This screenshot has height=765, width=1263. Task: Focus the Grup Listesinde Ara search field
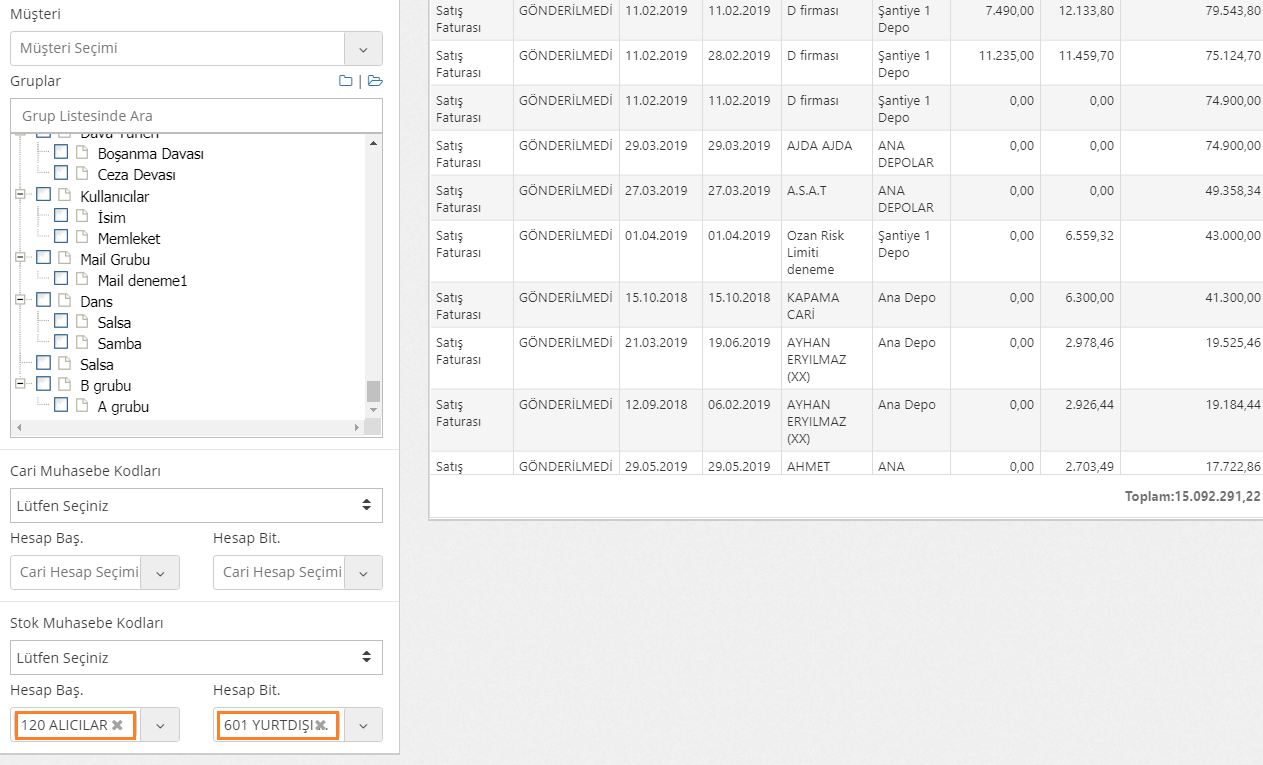point(196,115)
